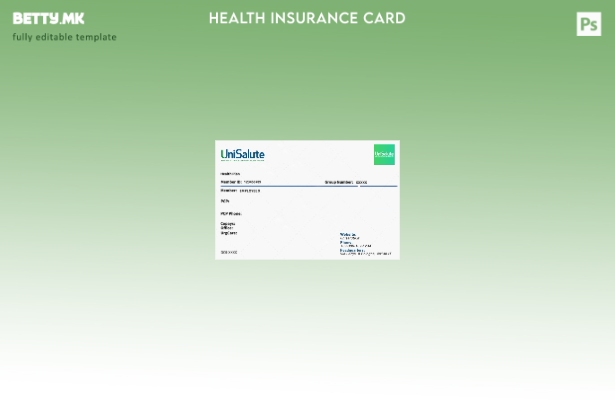
Task: Select the Group Number field on card
Action: (x=346, y=182)
